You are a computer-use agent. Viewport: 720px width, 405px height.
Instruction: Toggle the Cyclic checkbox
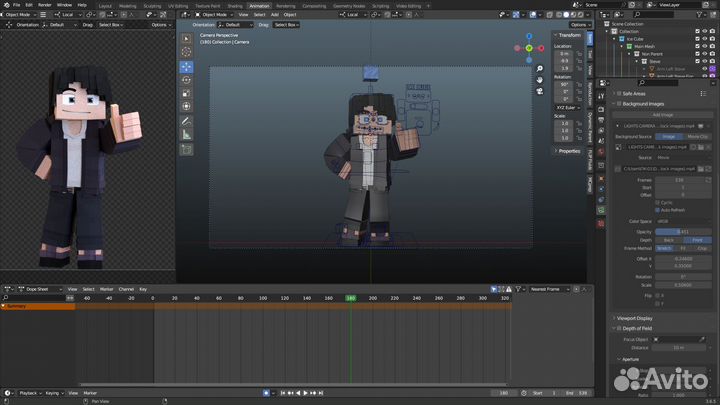658,202
